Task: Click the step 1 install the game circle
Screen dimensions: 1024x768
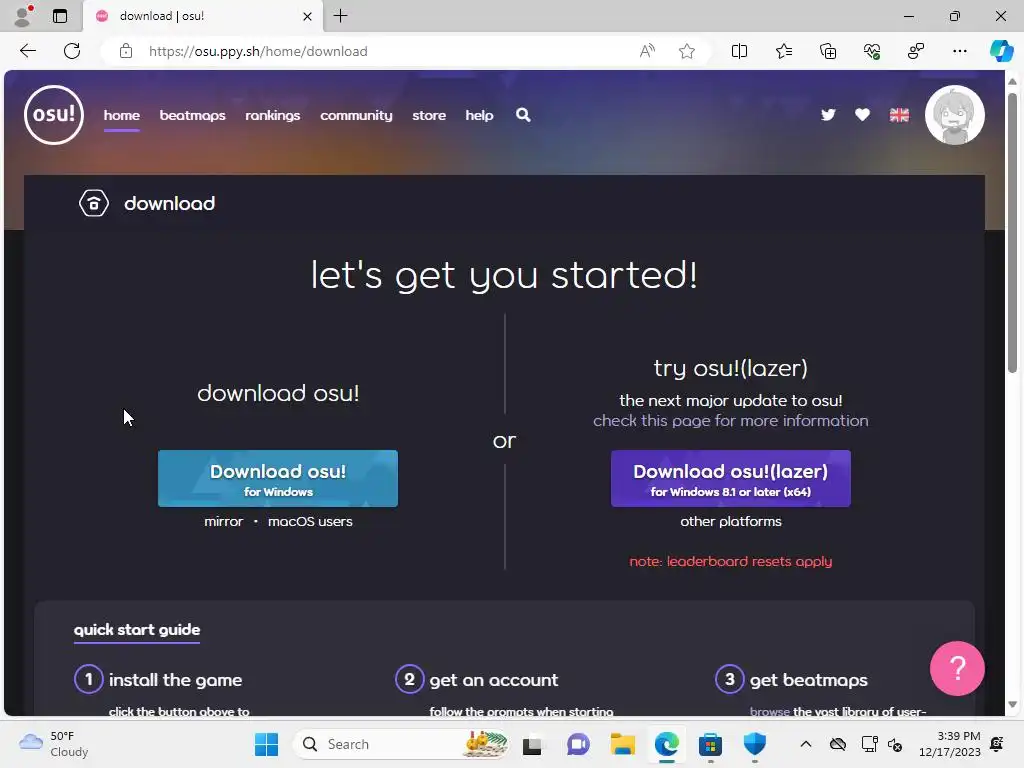Action: tap(89, 679)
